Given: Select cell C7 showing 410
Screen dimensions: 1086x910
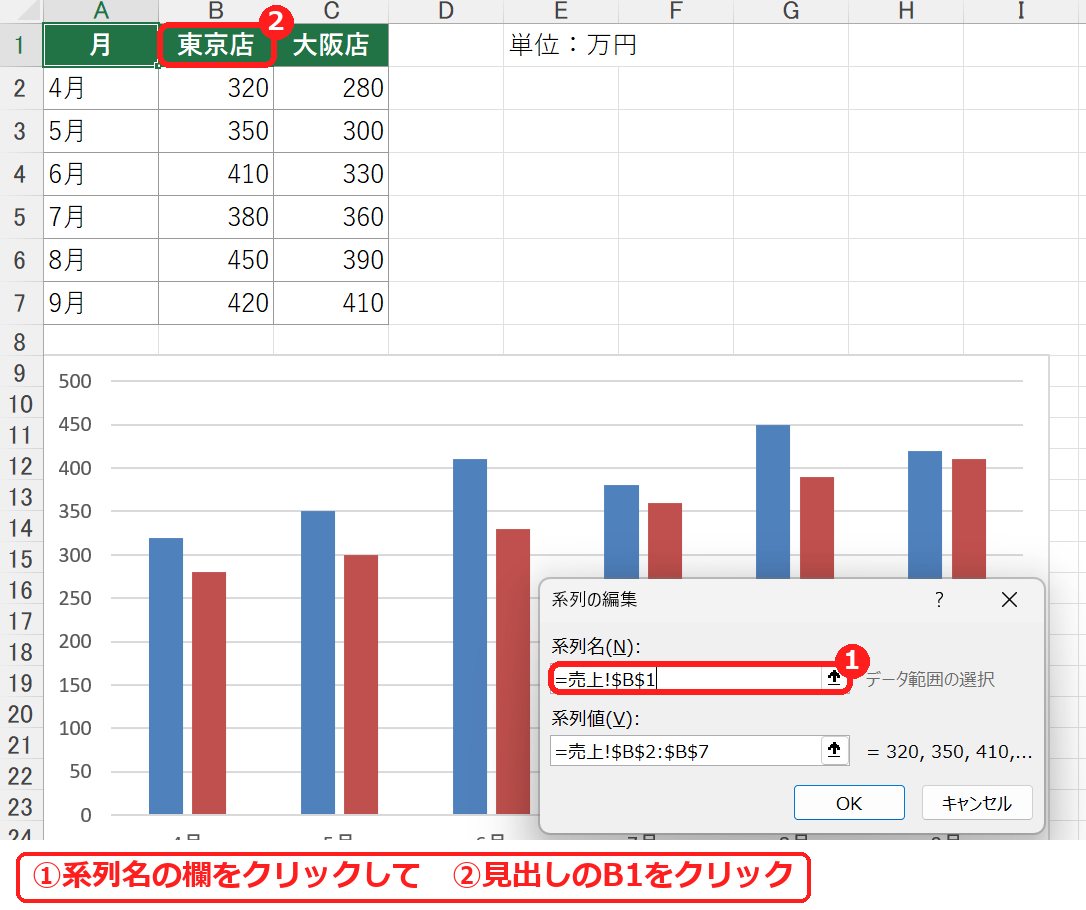Looking at the screenshot, I should [x=331, y=303].
